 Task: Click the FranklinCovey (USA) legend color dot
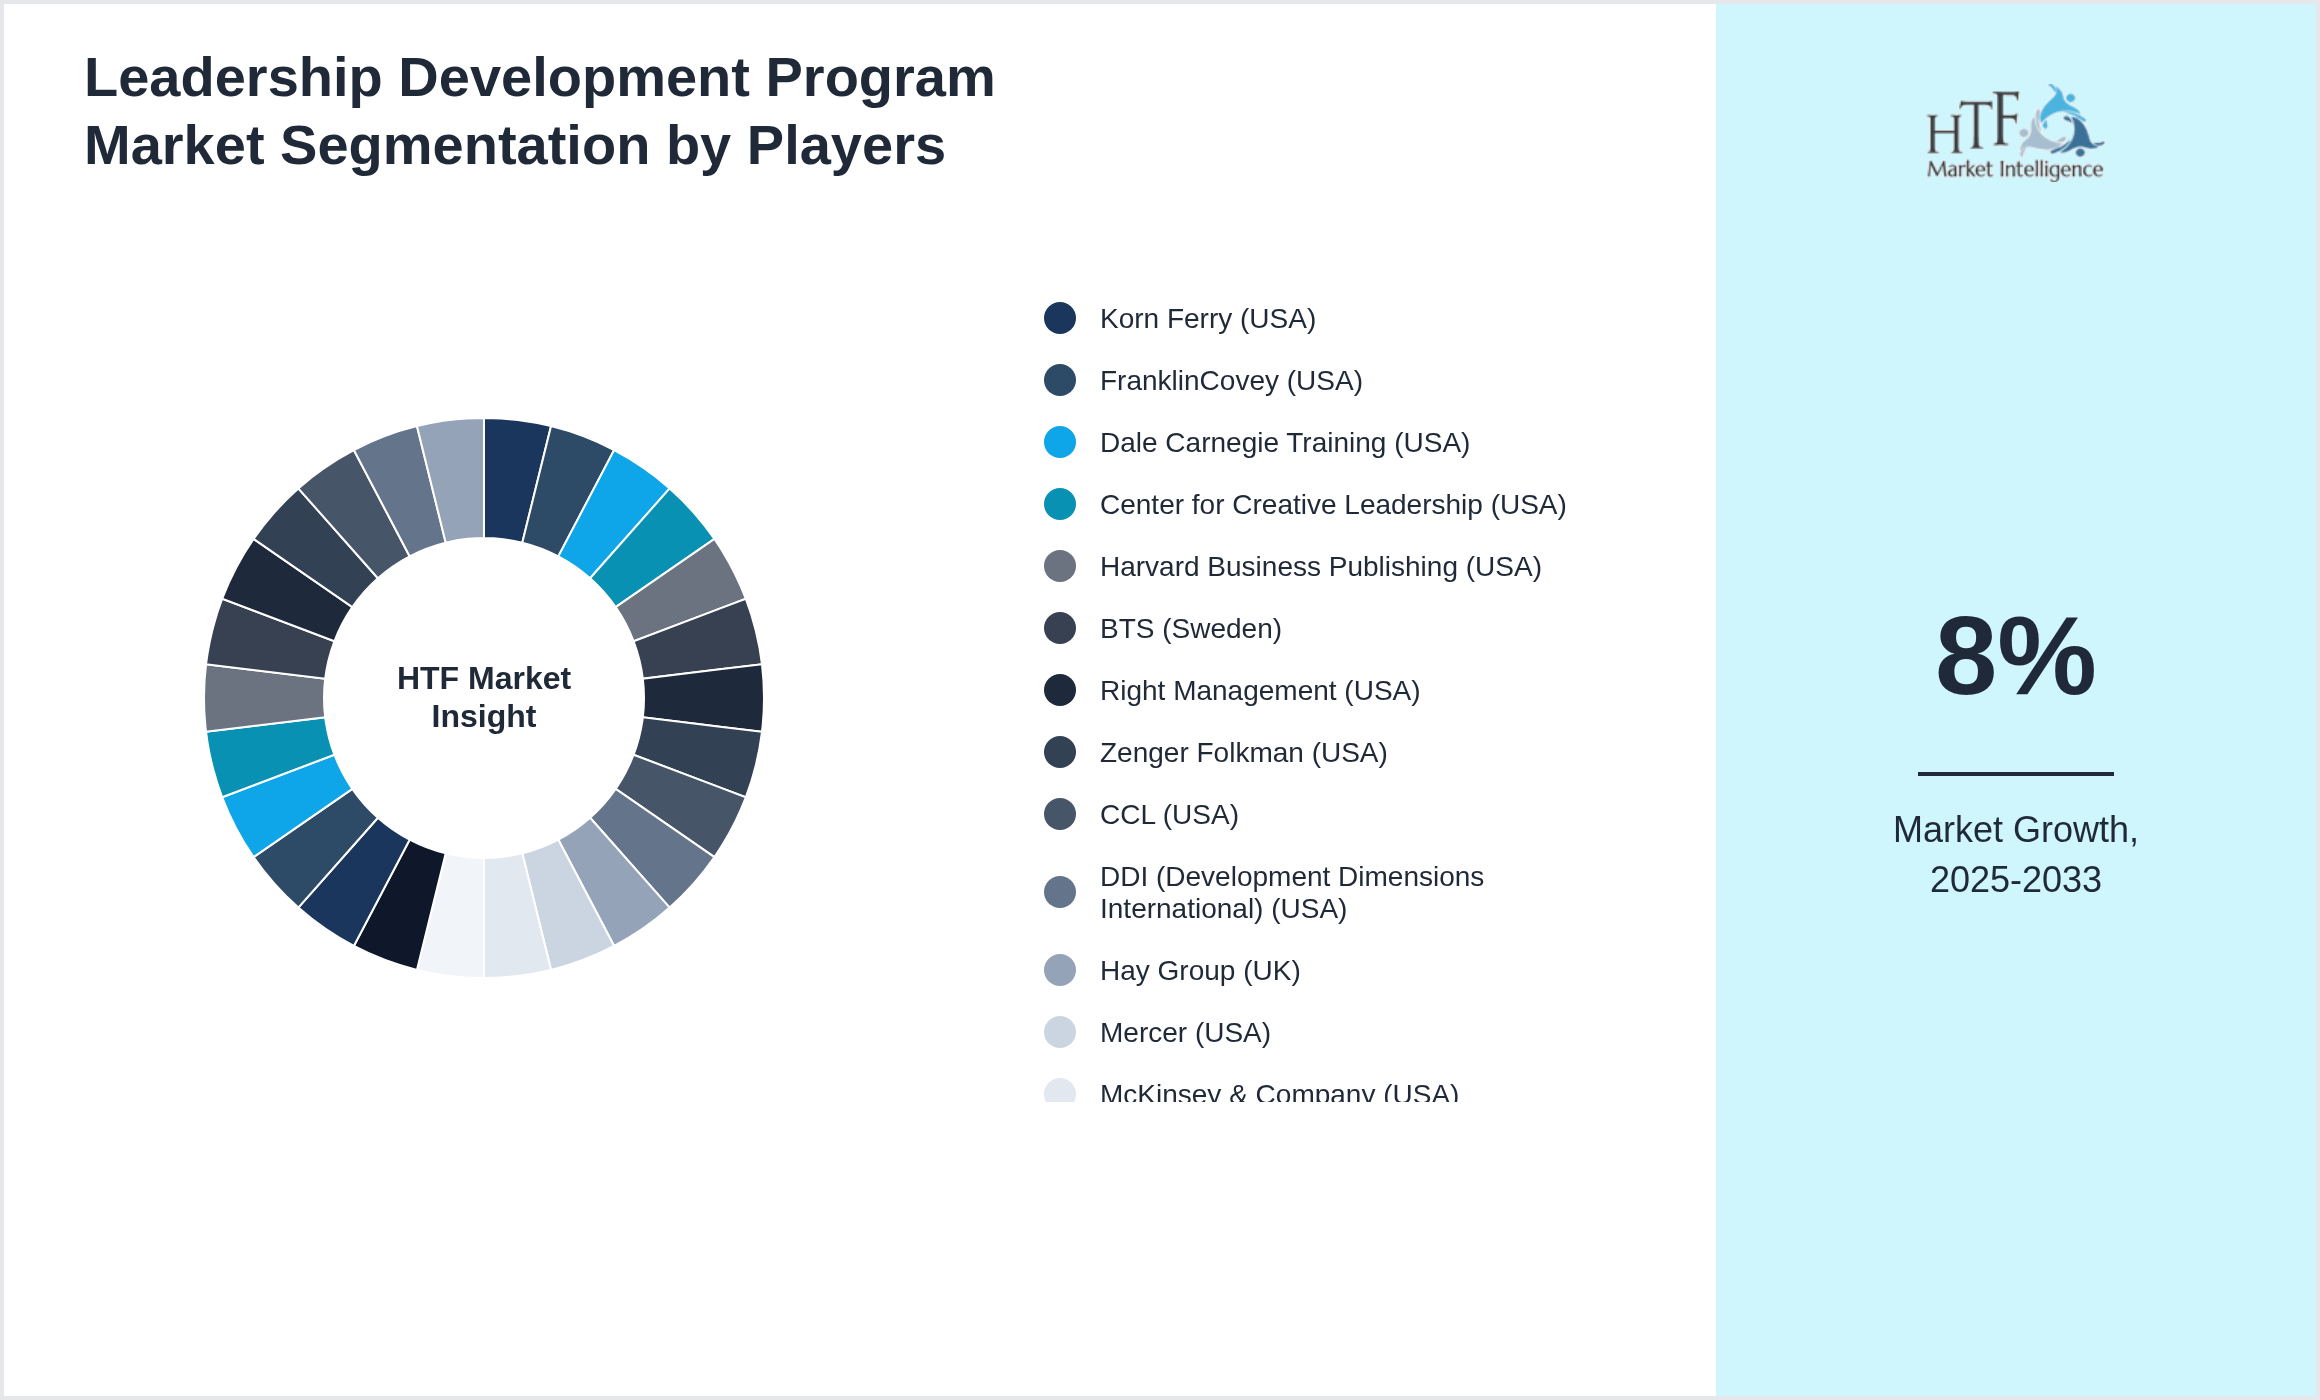1060,380
